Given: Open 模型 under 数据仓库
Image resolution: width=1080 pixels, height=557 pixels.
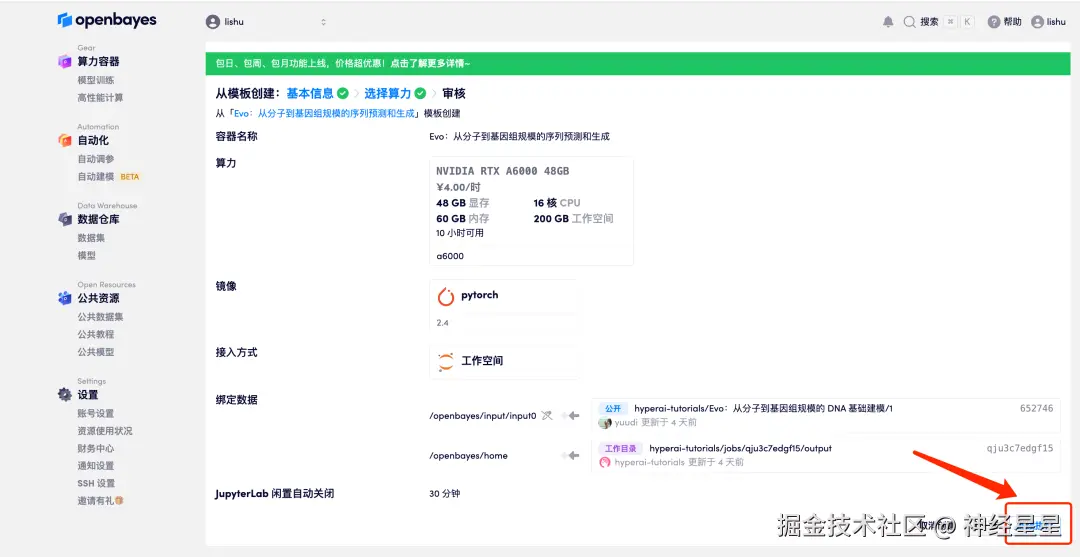Looking at the screenshot, I should tap(86, 255).
